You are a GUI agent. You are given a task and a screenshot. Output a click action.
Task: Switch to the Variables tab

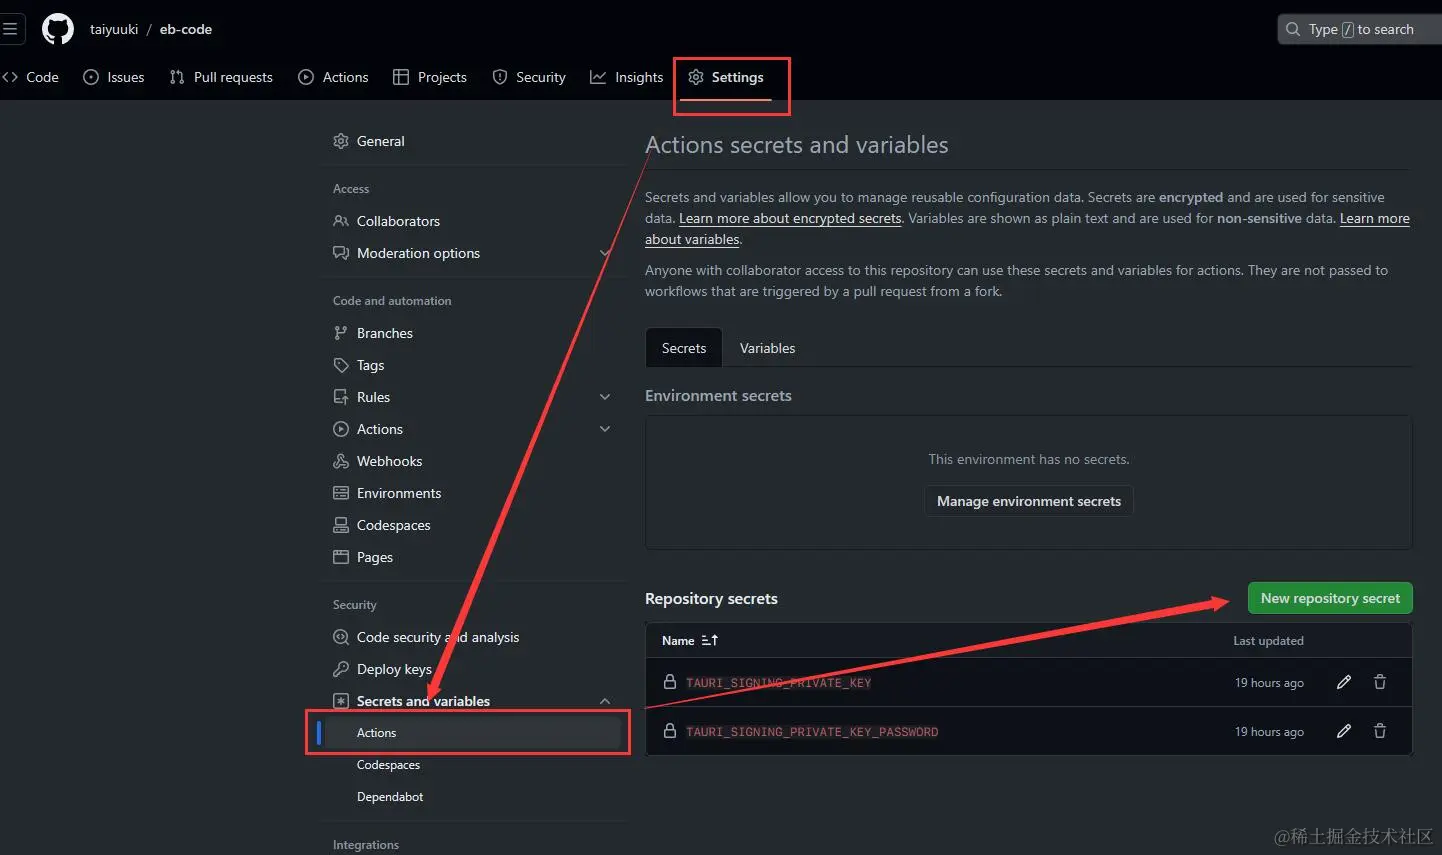tap(768, 348)
